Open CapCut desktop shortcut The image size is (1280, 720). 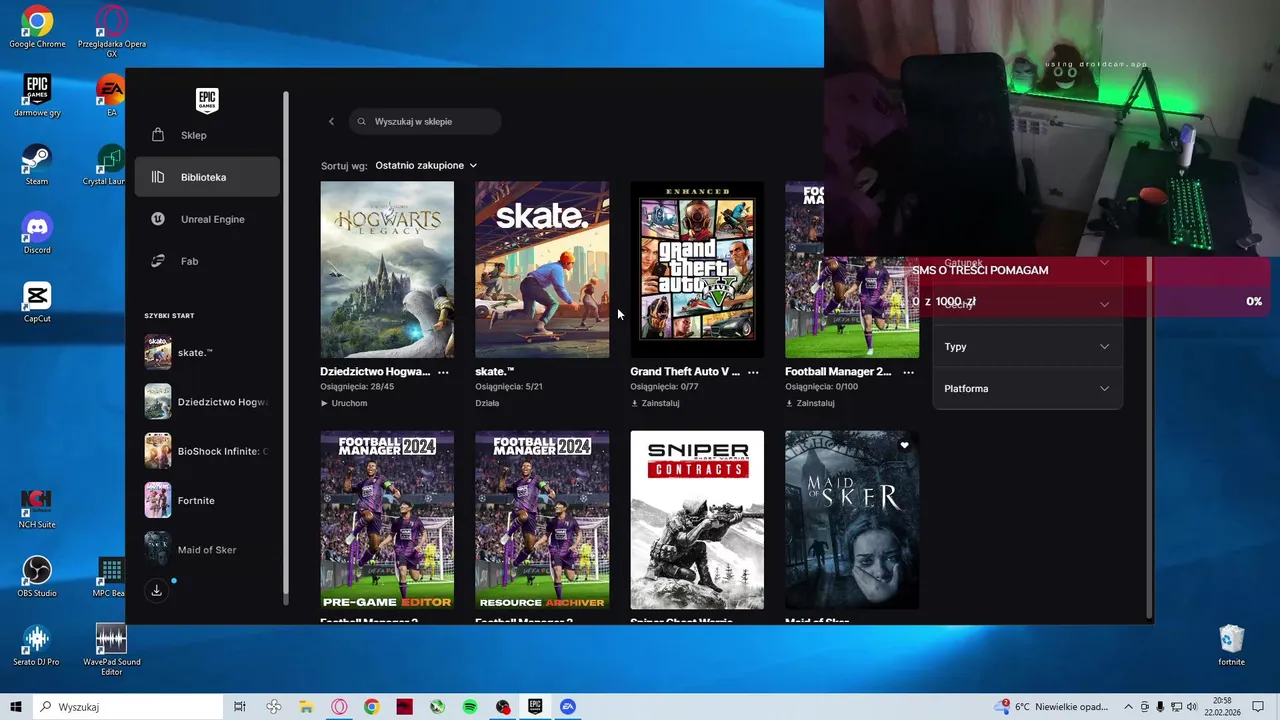37,302
